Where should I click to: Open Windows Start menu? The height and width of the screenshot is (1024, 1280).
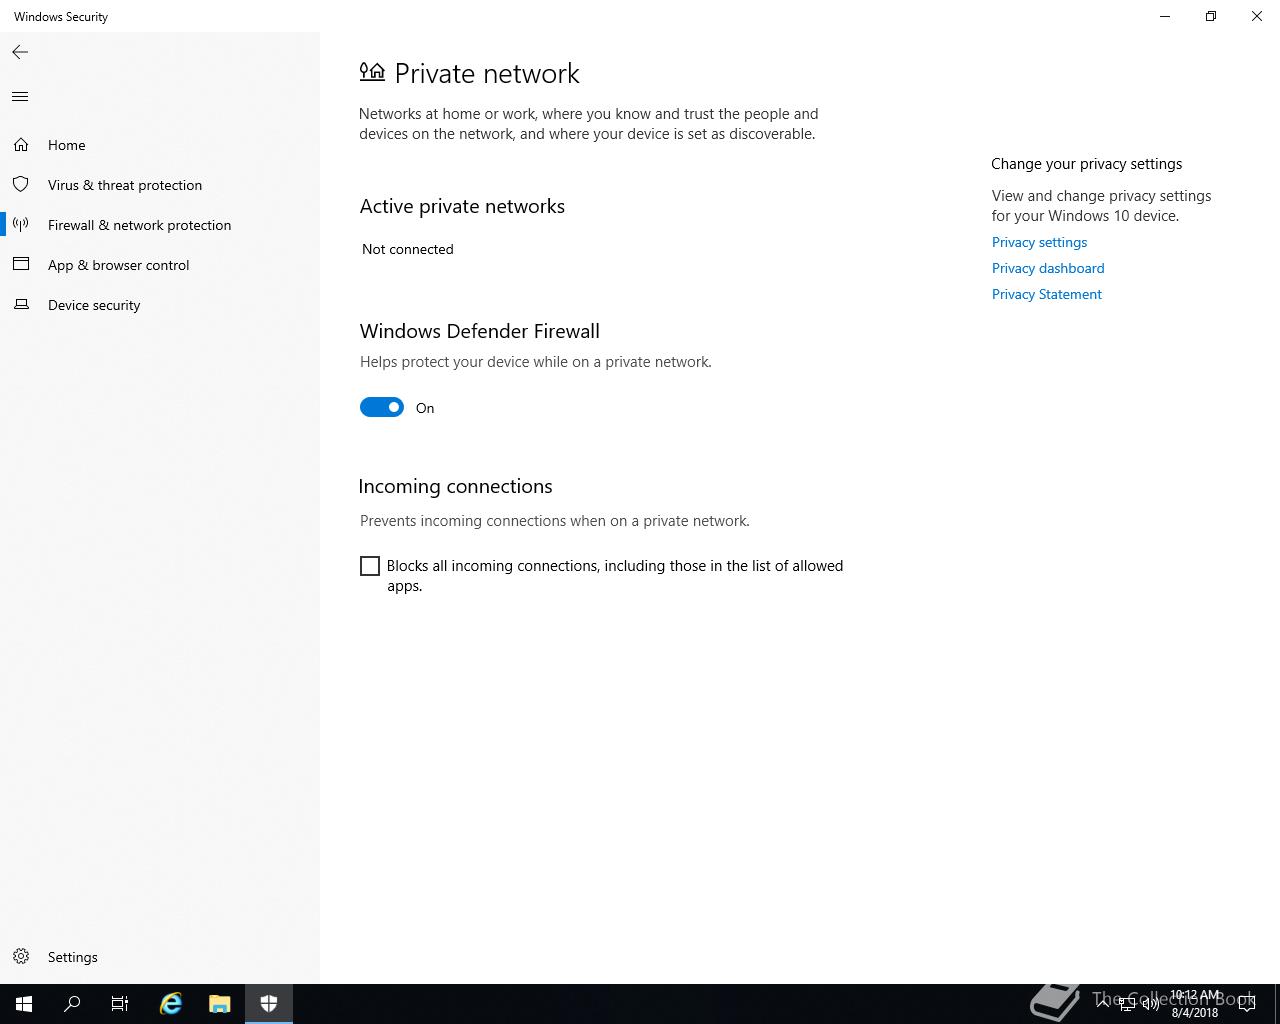coord(24,1004)
